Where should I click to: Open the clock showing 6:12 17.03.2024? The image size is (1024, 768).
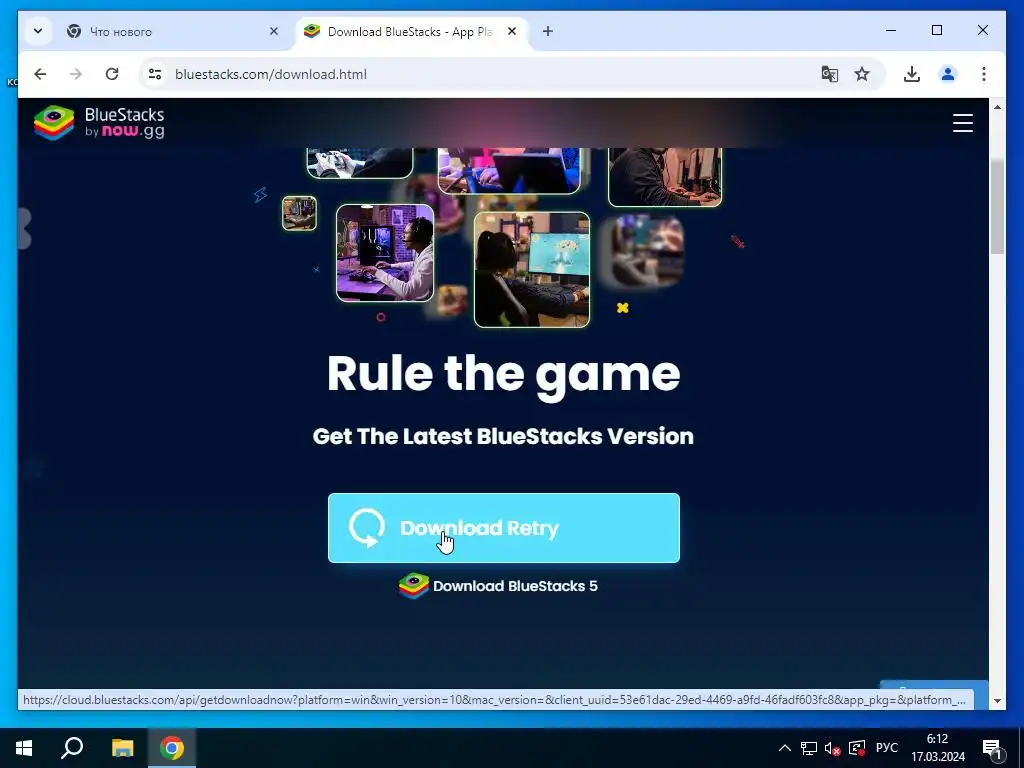click(938, 748)
